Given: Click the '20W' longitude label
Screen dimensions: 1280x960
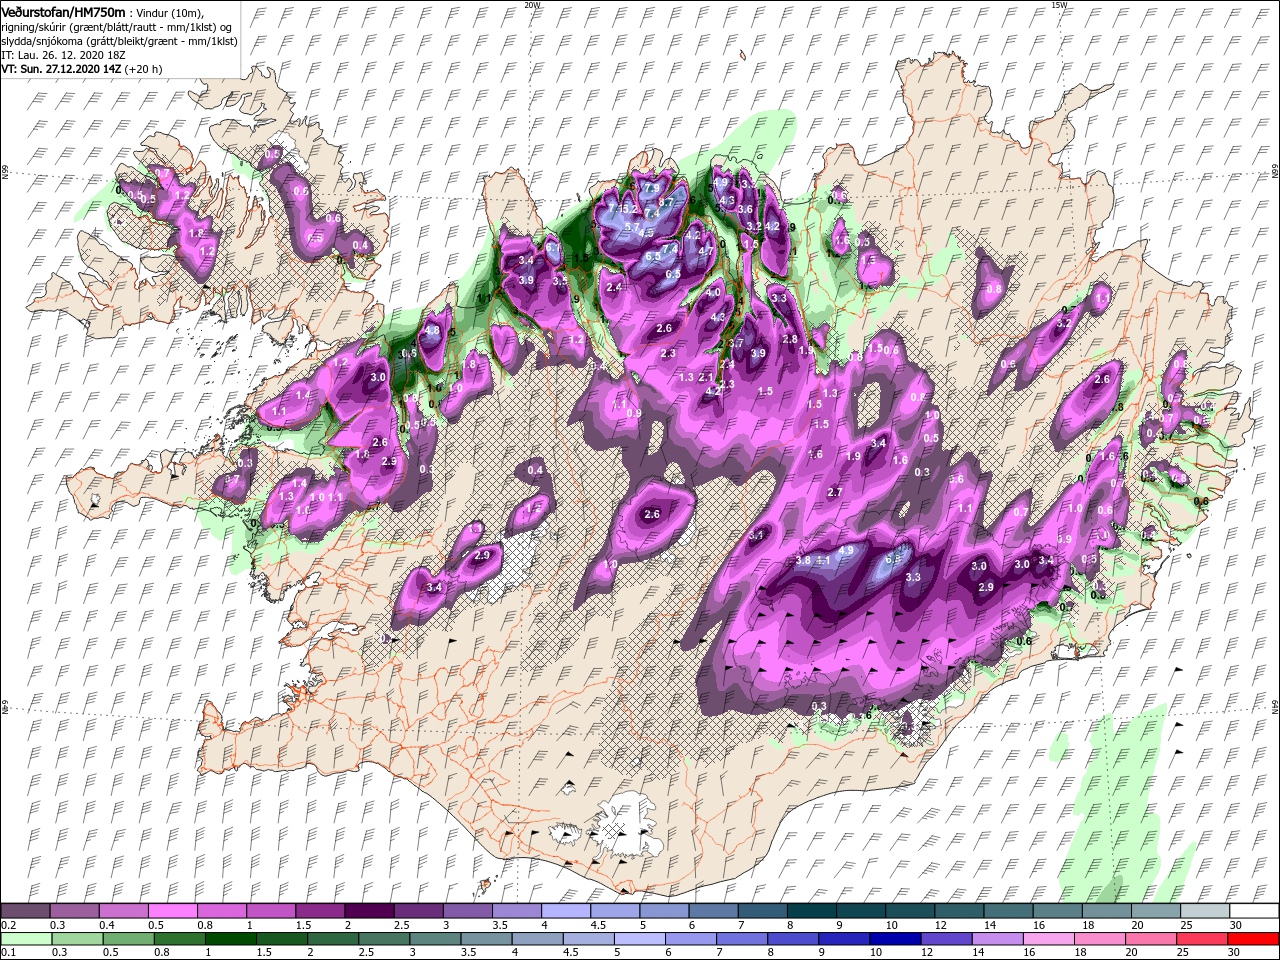Looking at the screenshot, I should click(531, 4).
